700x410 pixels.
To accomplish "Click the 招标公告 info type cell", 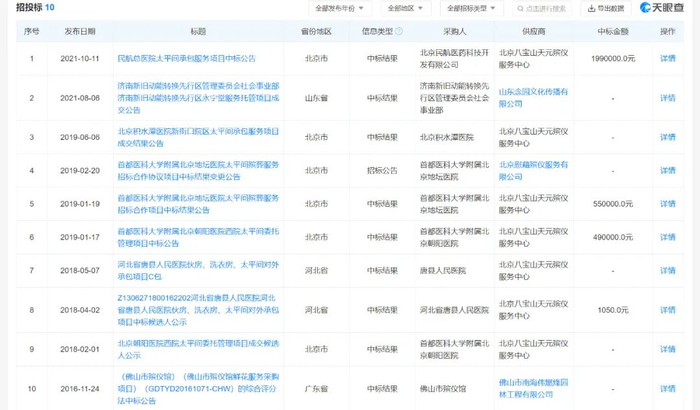I will point(382,171).
